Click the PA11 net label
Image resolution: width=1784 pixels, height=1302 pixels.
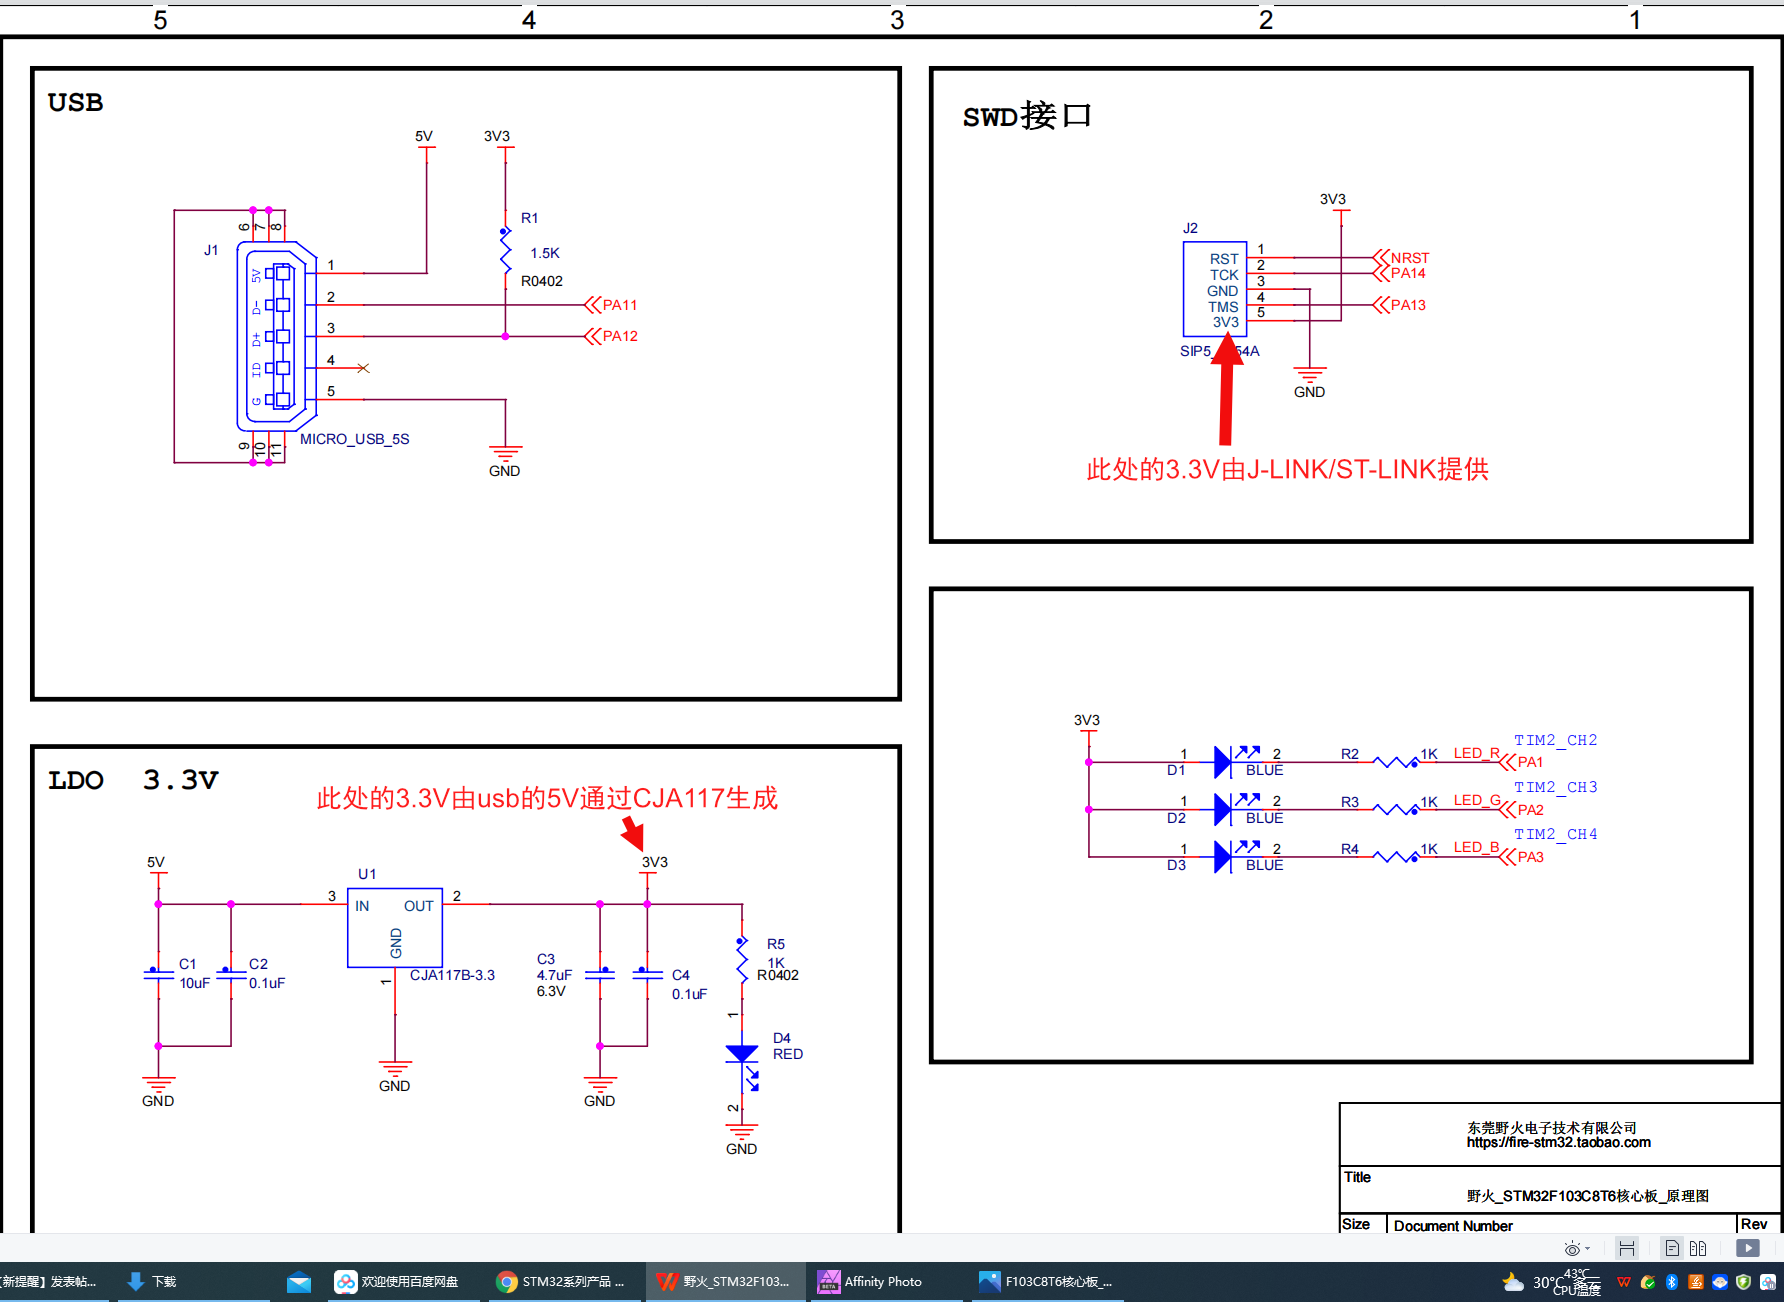619,305
